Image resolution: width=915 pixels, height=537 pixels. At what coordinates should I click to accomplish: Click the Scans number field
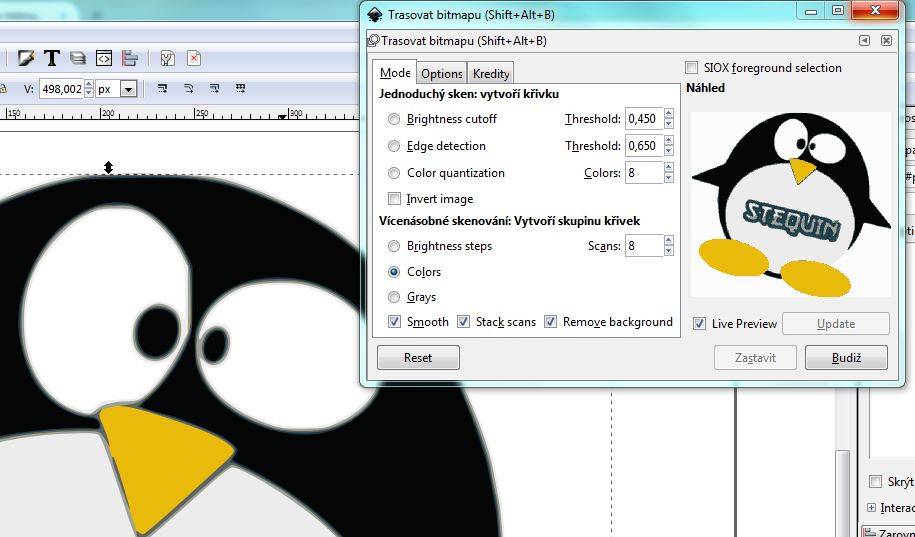tap(644, 246)
